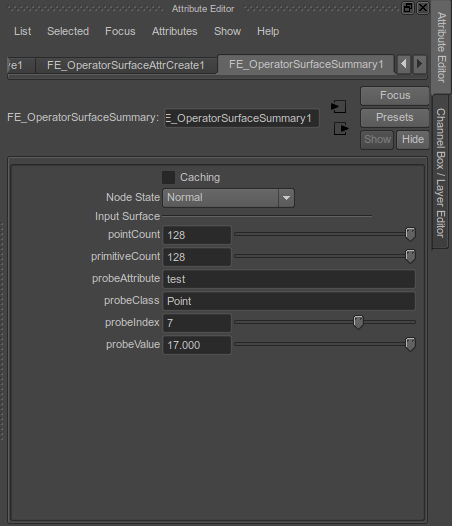Click the Node State dropdown arrow
Screen dimensions: 452x526
tap(286, 198)
